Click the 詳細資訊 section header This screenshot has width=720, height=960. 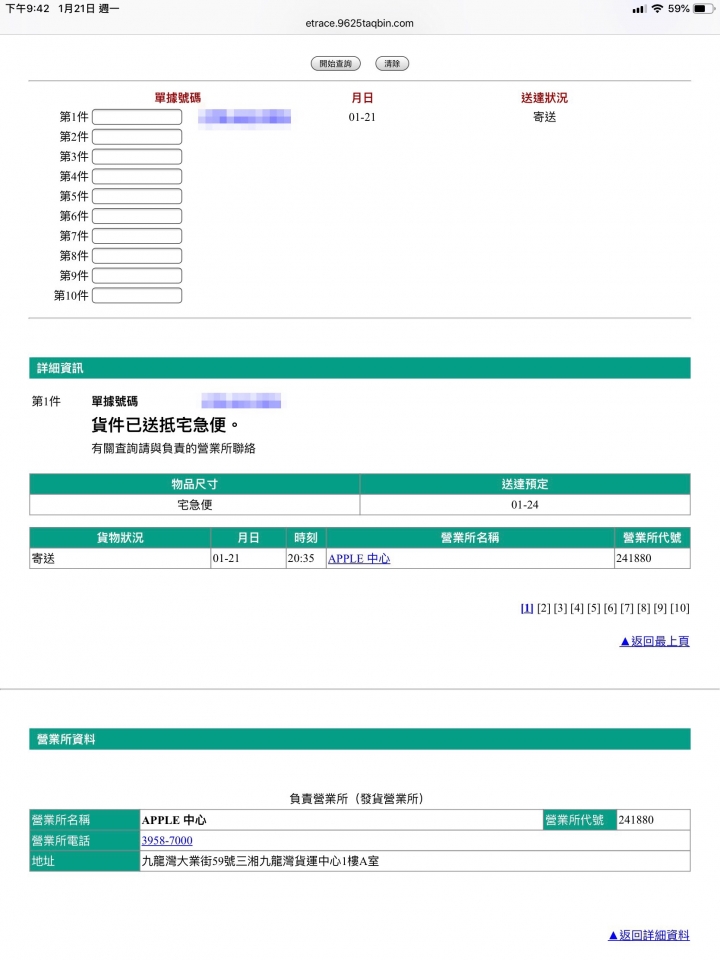tap(360, 368)
